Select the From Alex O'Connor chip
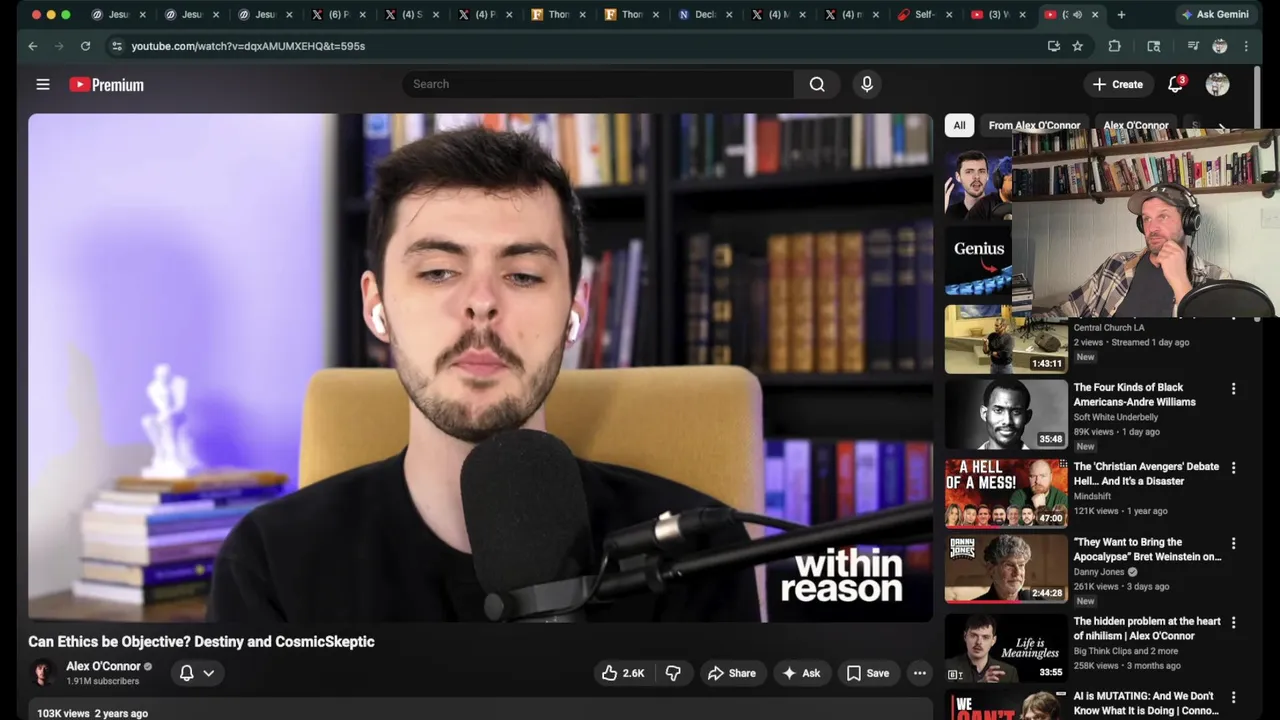This screenshot has width=1280, height=720. (x=1034, y=125)
